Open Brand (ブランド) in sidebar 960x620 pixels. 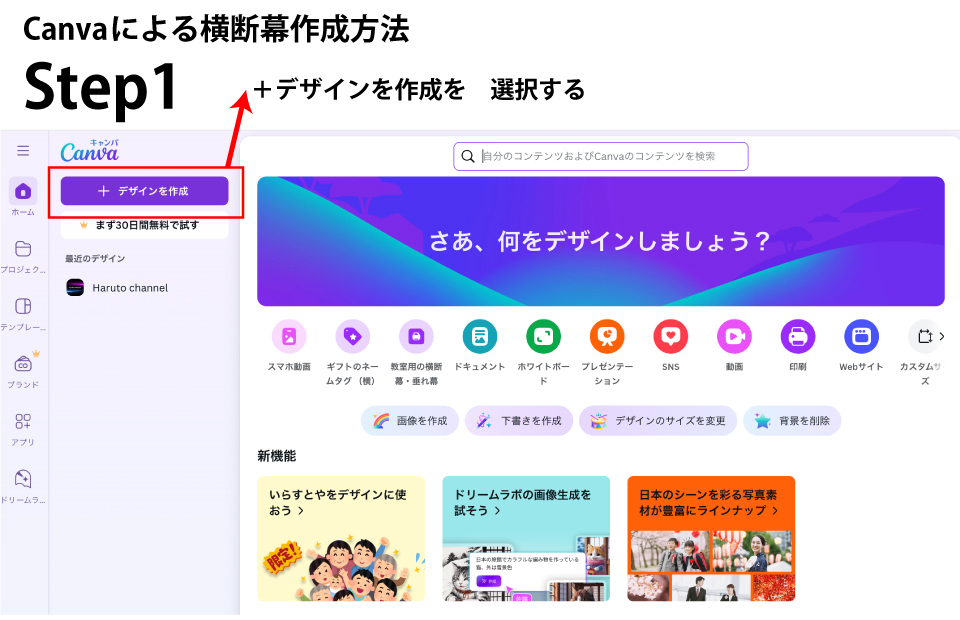[23, 370]
